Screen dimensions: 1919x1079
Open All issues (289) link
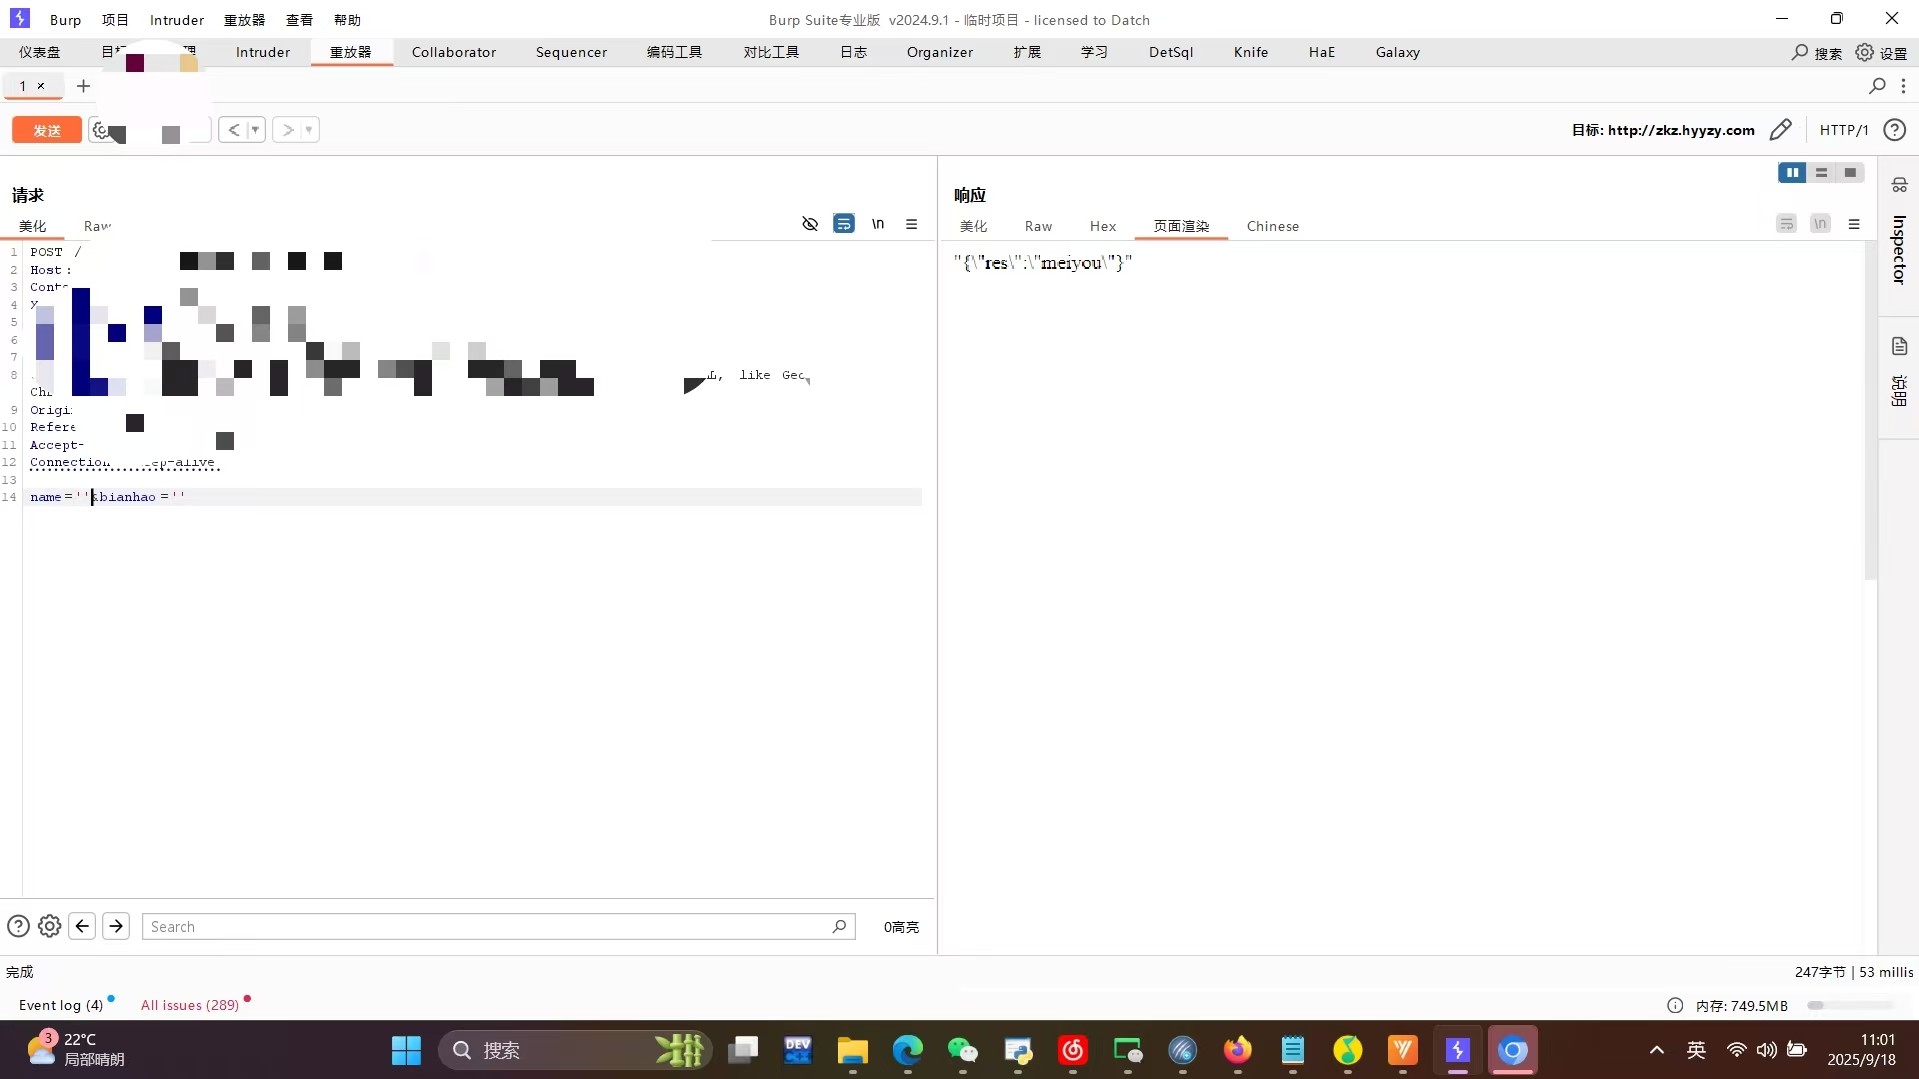[x=189, y=1005]
